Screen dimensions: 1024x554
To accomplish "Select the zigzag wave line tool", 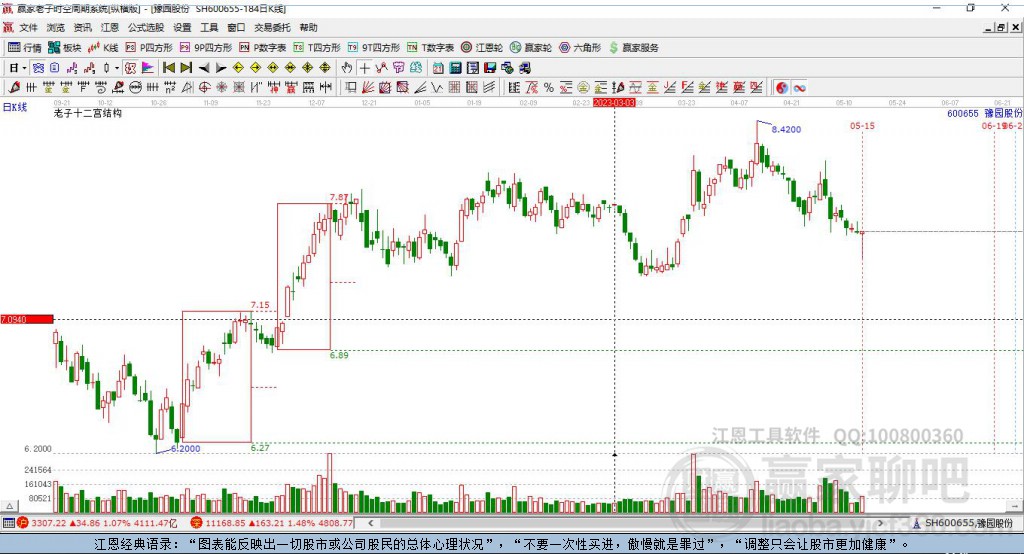I will click(437, 88).
